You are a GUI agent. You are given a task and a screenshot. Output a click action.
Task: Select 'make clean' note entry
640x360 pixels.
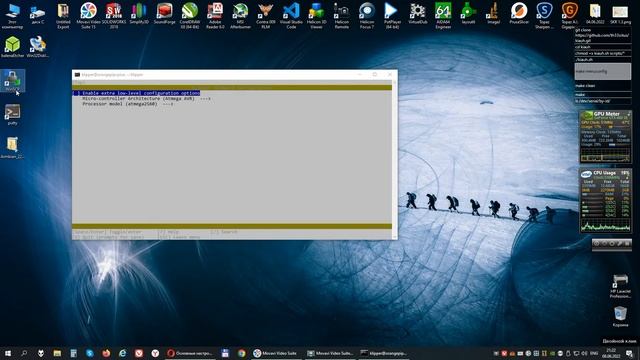click(x=602, y=86)
